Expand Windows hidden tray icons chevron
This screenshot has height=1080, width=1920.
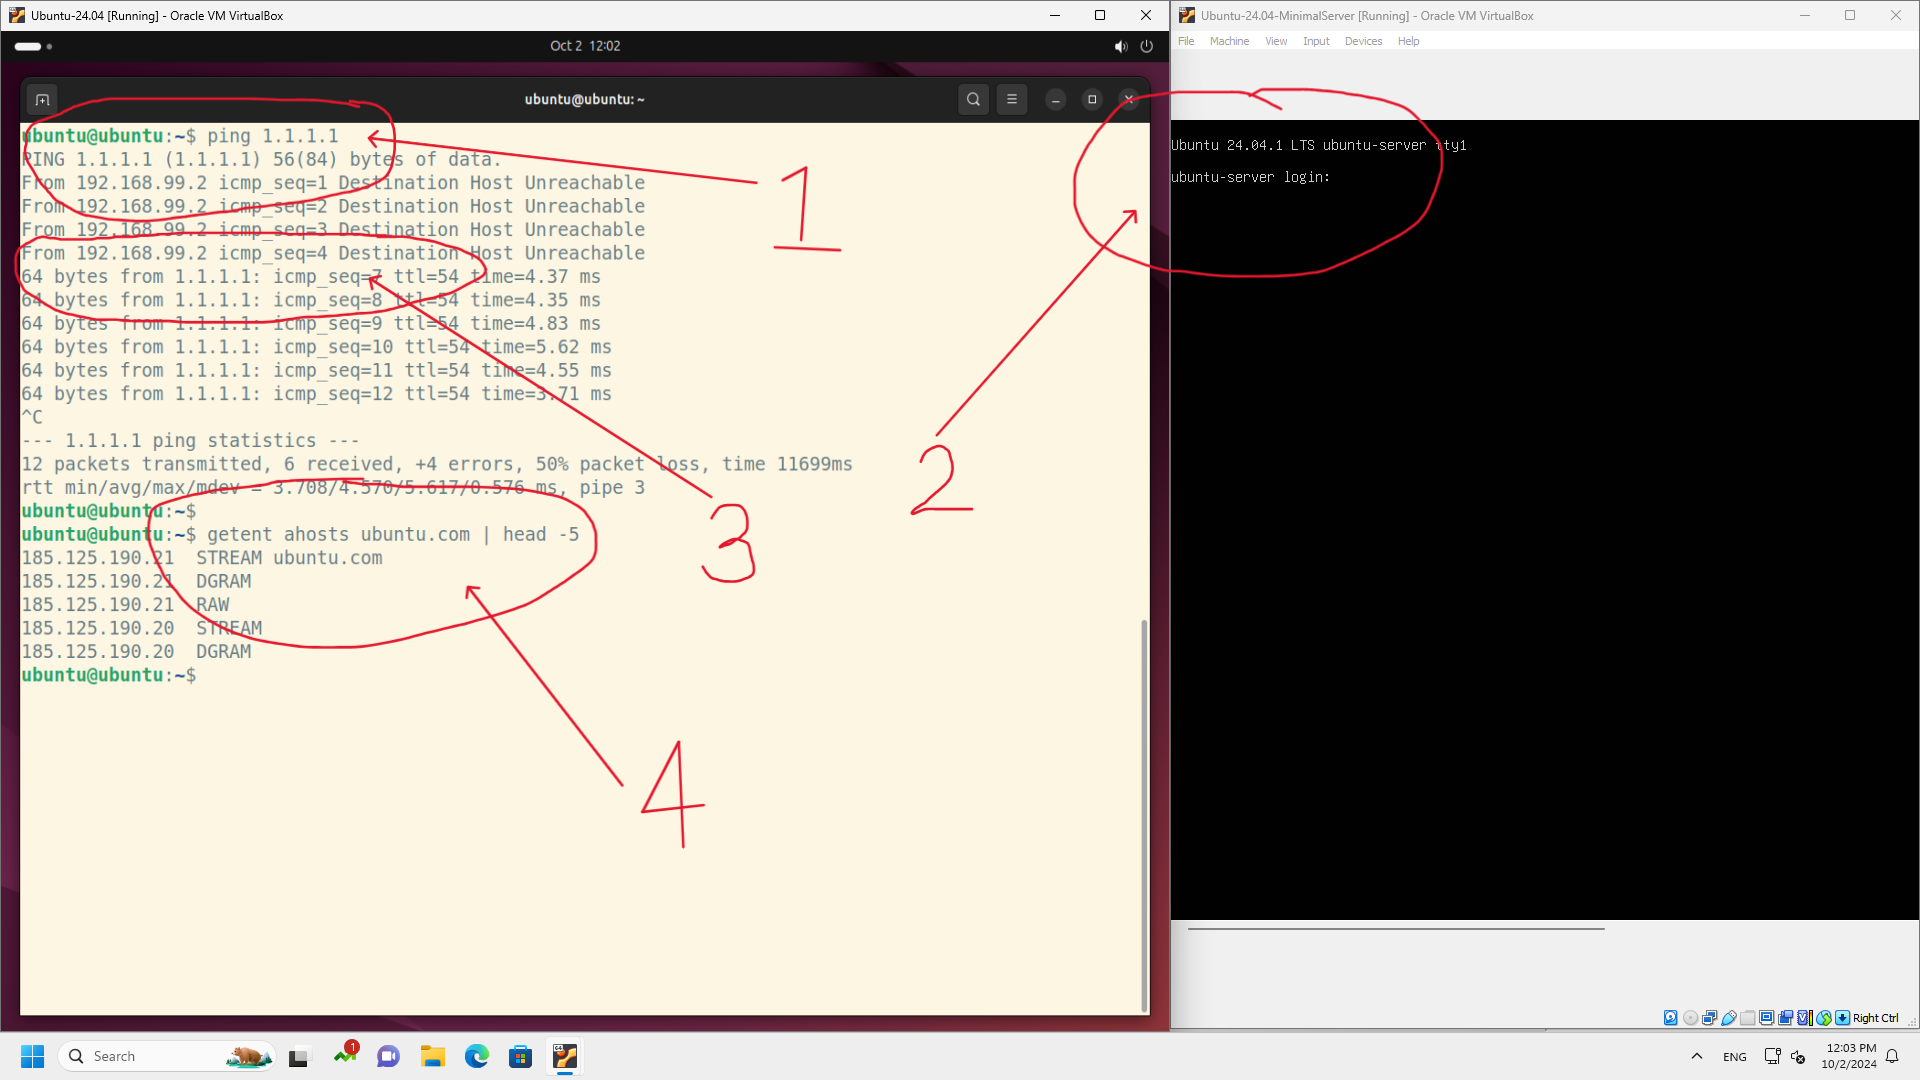(x=1697, y=1056)
